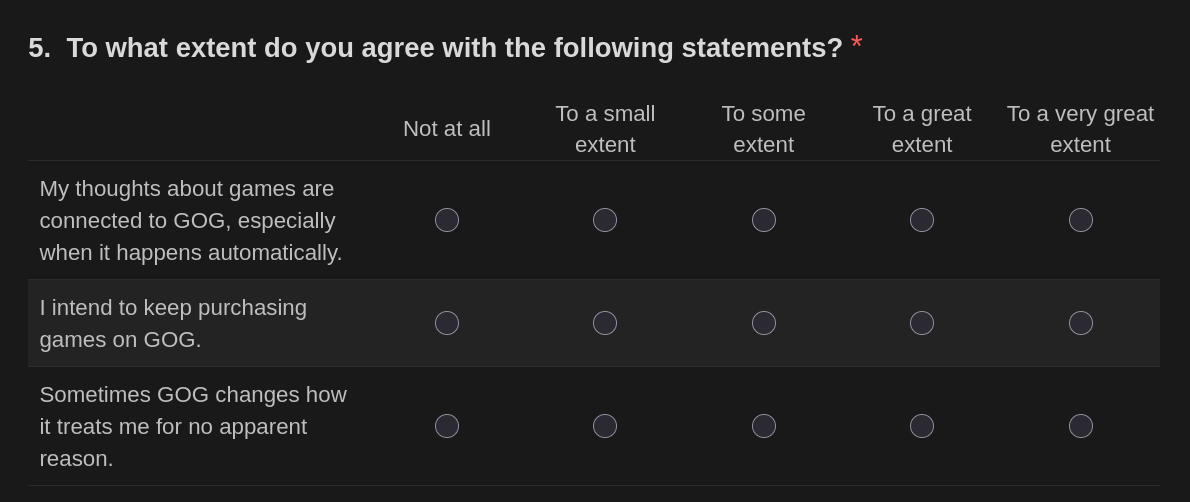Screen dimensions: 1190x502
Task: Select 'To some extent' for thoughts about games
Action: [764, 220]
